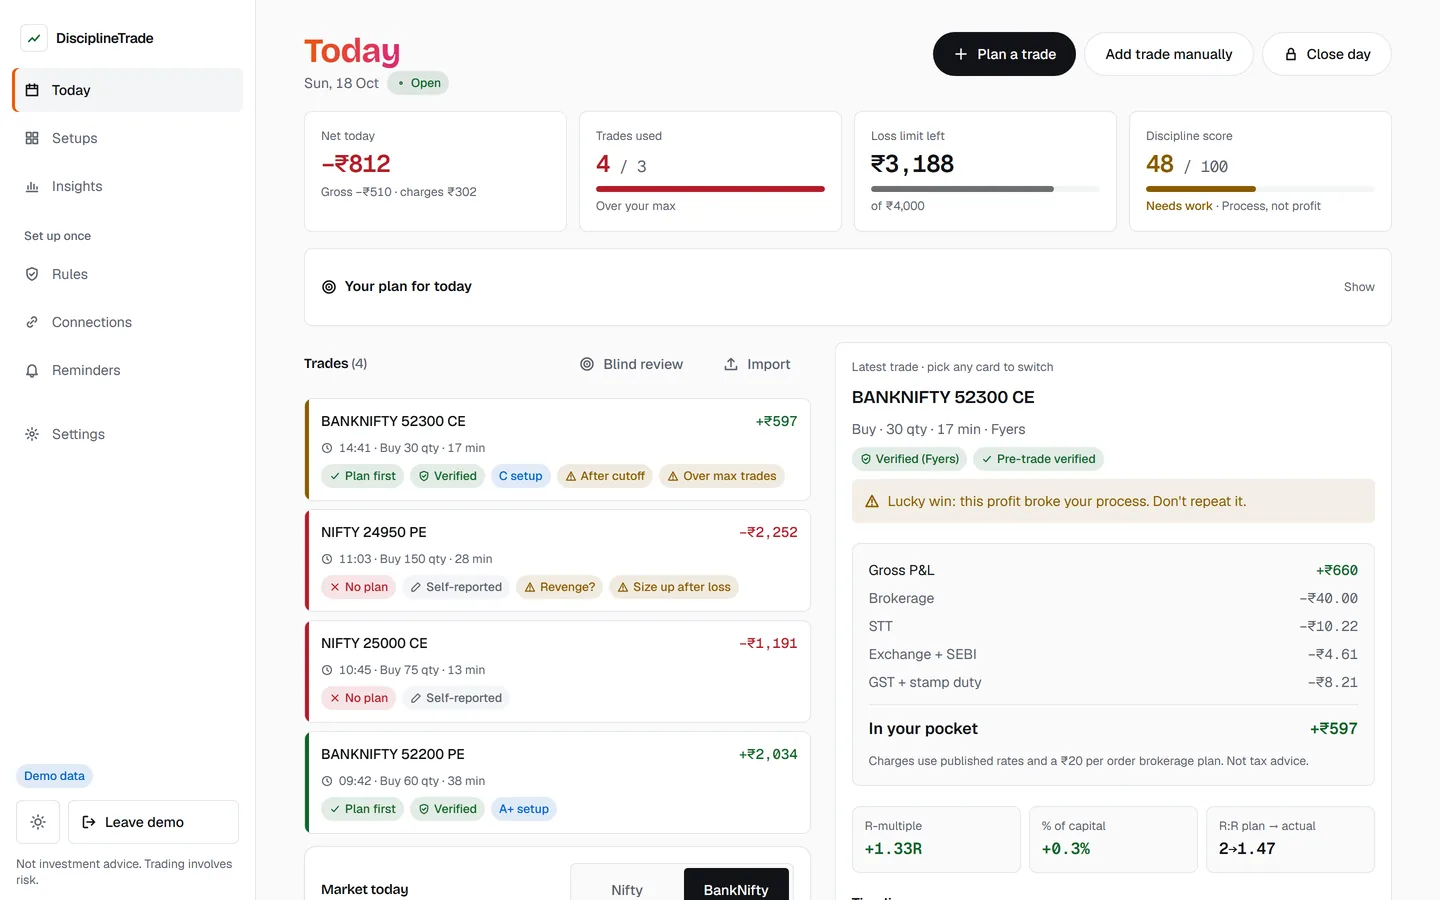
Task: Open the Insights page
Action: 128,186
